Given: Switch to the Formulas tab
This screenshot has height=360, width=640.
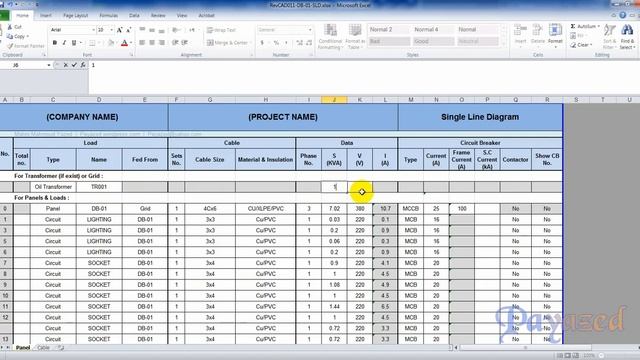Looking at the screenshot, I should (x=109, y=16).
